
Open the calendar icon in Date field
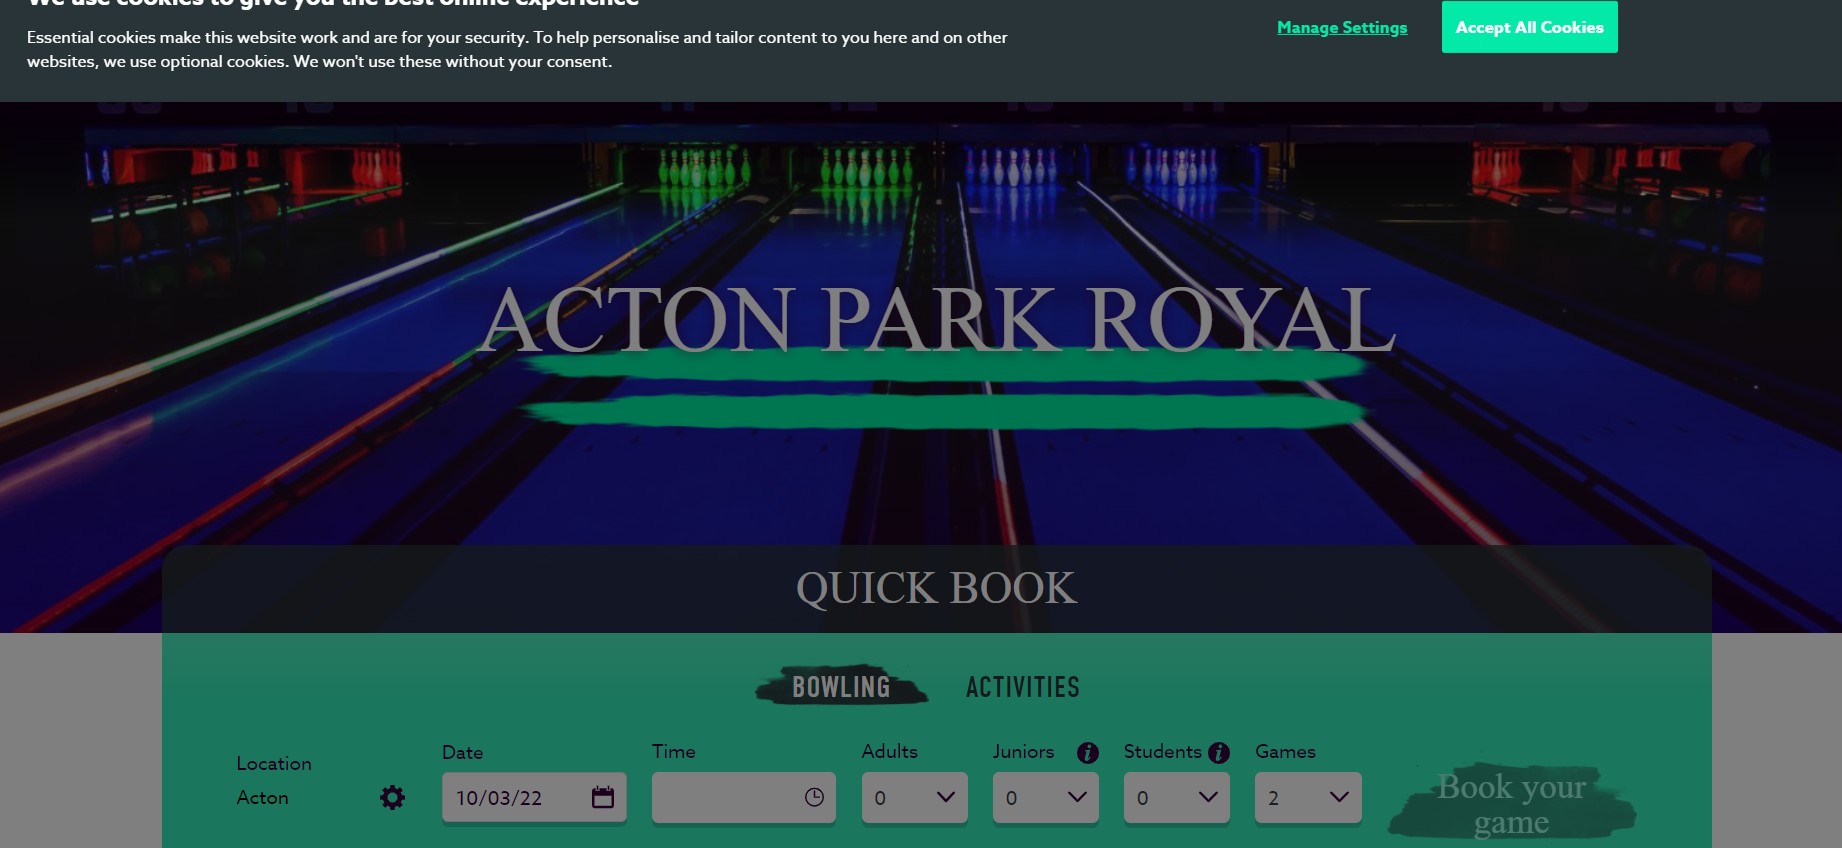click(x=602, y=797)
